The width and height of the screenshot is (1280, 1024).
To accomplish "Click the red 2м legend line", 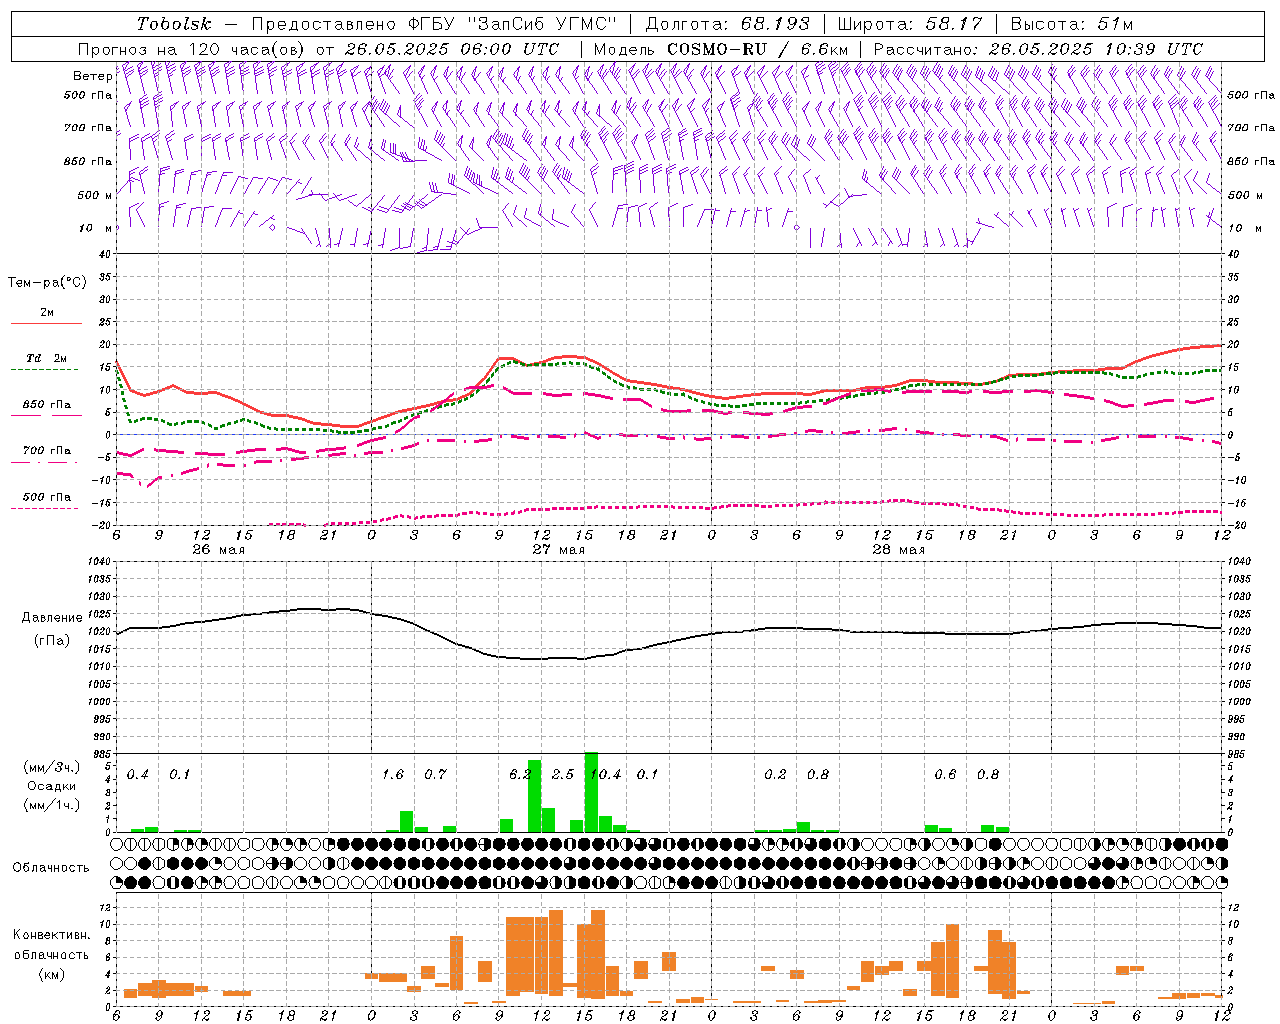I will [46, 323].
